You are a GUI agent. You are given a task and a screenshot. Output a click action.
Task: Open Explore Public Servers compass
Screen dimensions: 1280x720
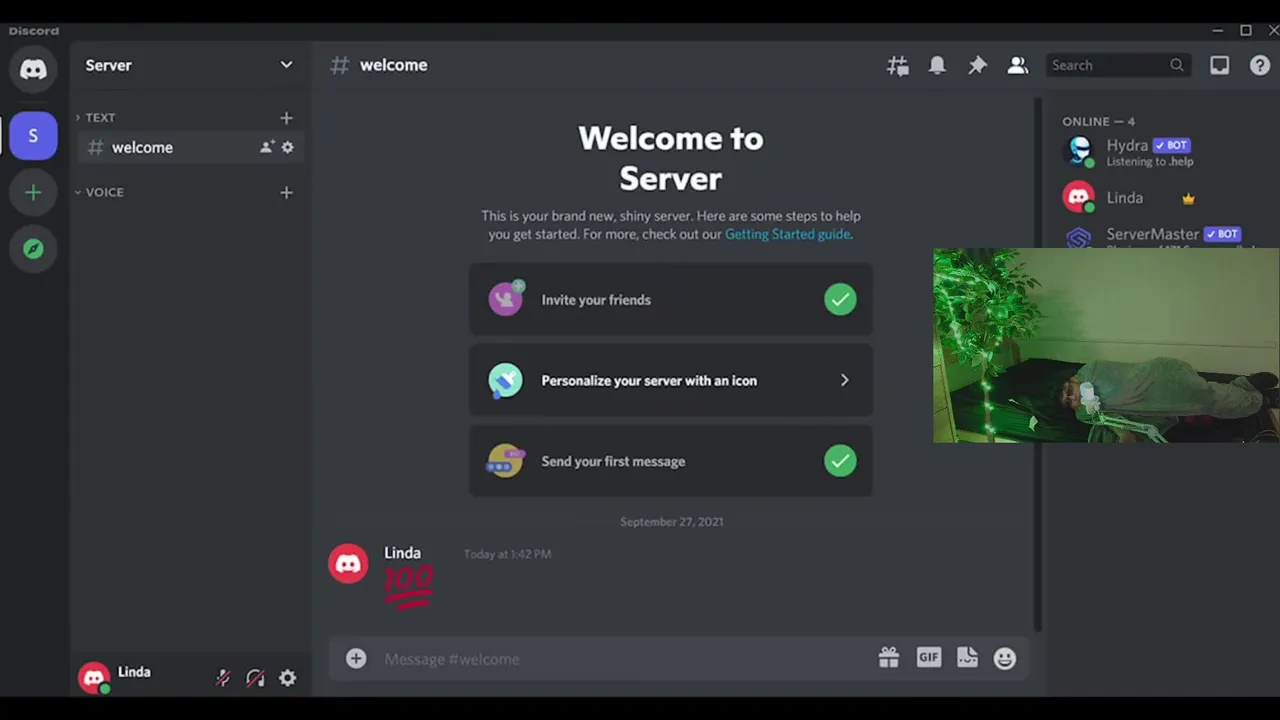33,249
